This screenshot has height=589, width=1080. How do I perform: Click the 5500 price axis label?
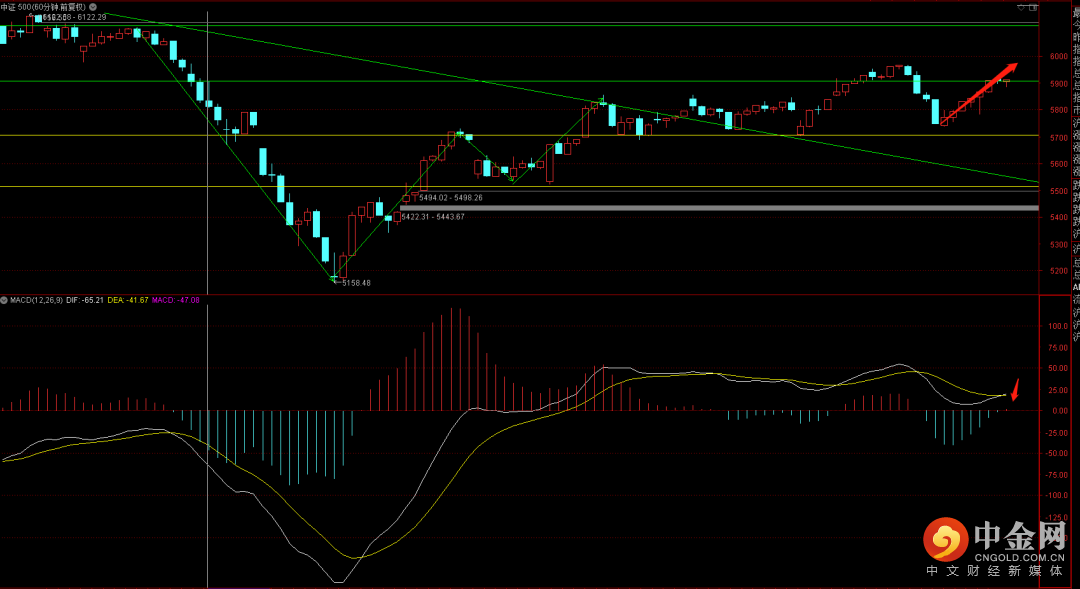pos(1057,191)
